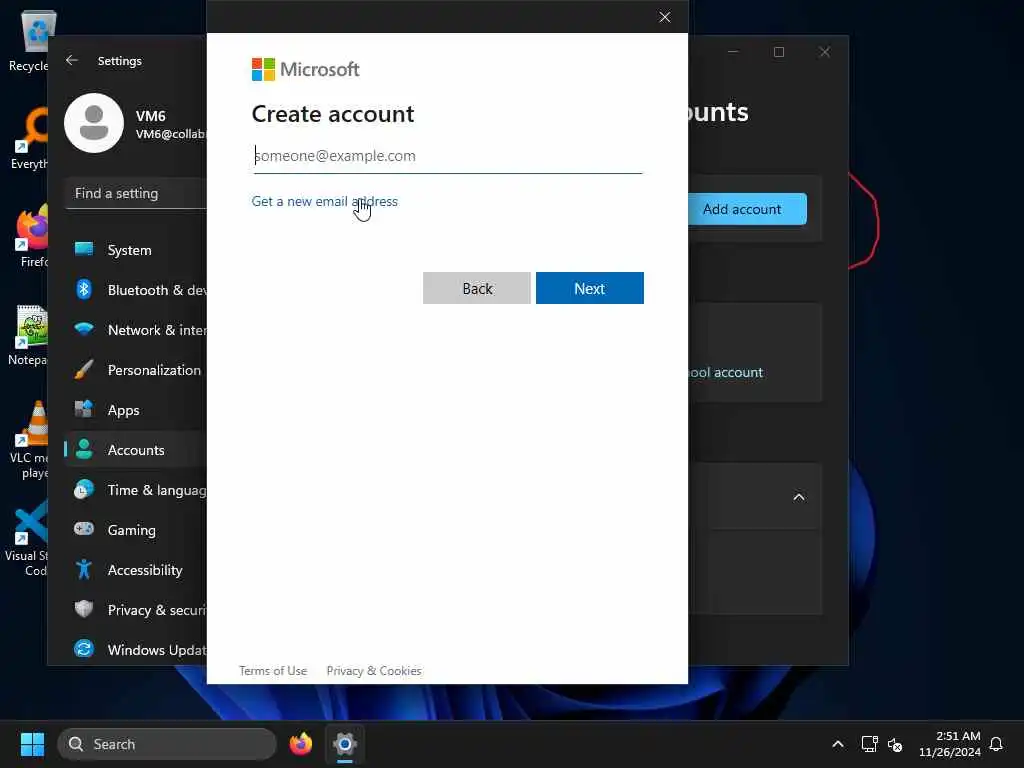
Task: Maximize the Settings window
Action: click(x=779, y=52)
